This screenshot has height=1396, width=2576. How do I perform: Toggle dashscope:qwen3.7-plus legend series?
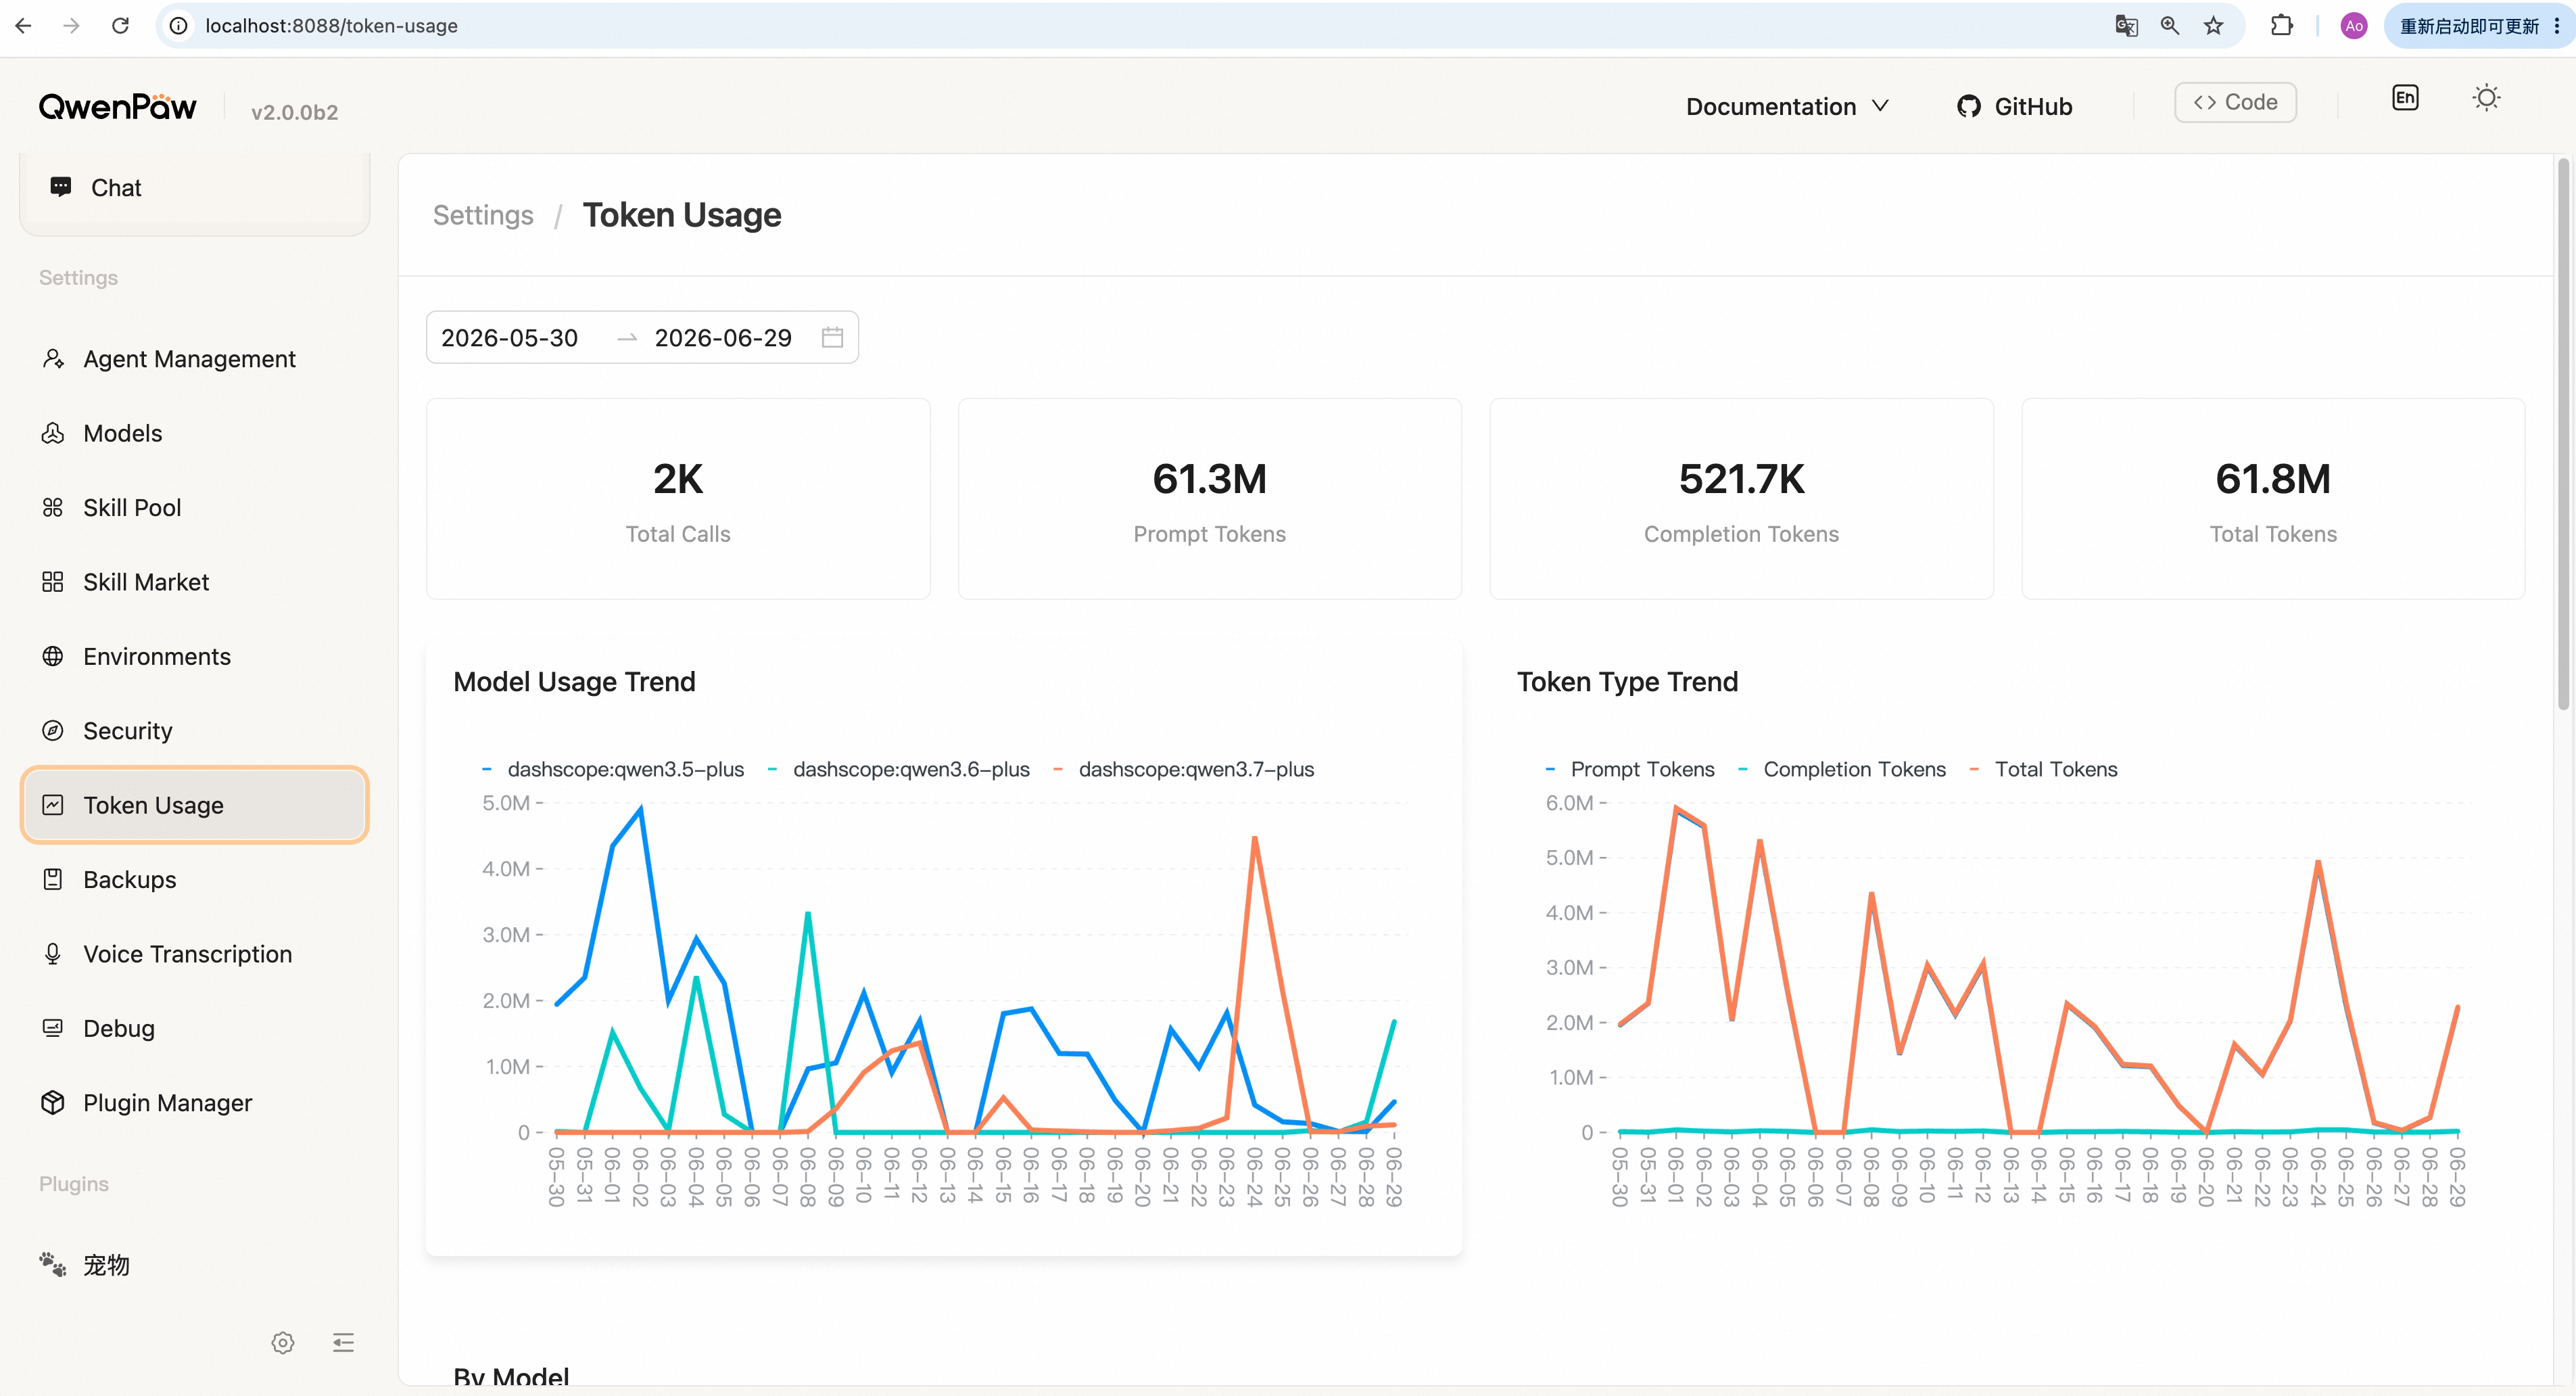coord(1183,769)
